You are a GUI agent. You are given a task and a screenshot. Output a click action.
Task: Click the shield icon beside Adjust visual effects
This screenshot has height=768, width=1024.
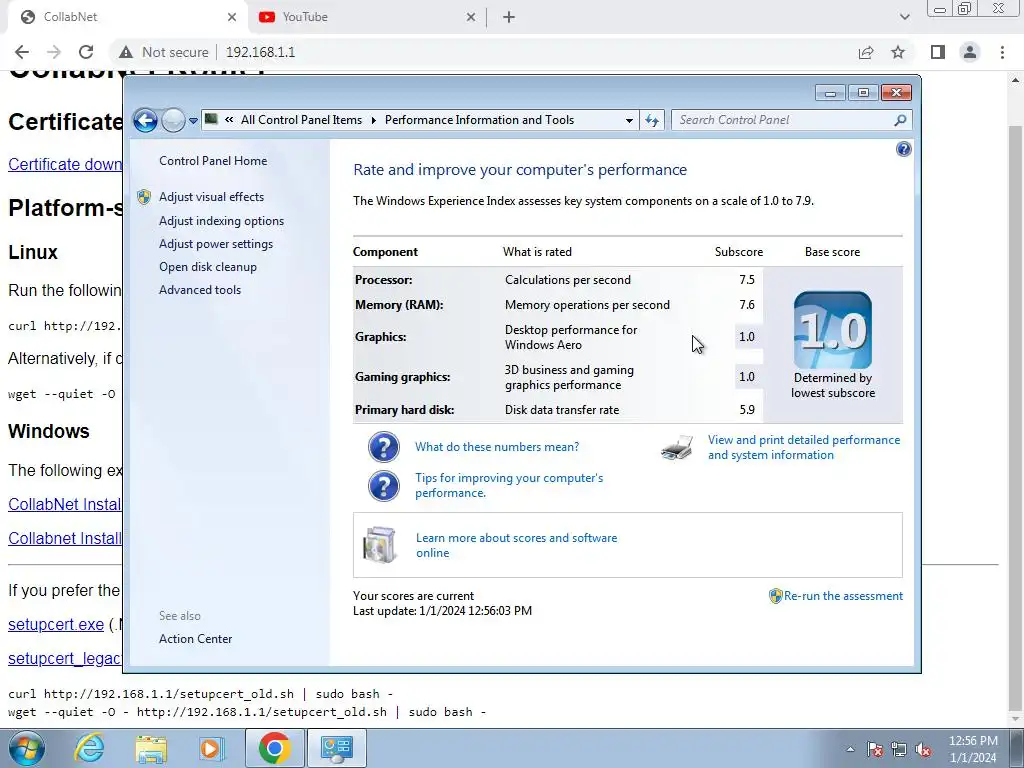(x=144, y=197)
